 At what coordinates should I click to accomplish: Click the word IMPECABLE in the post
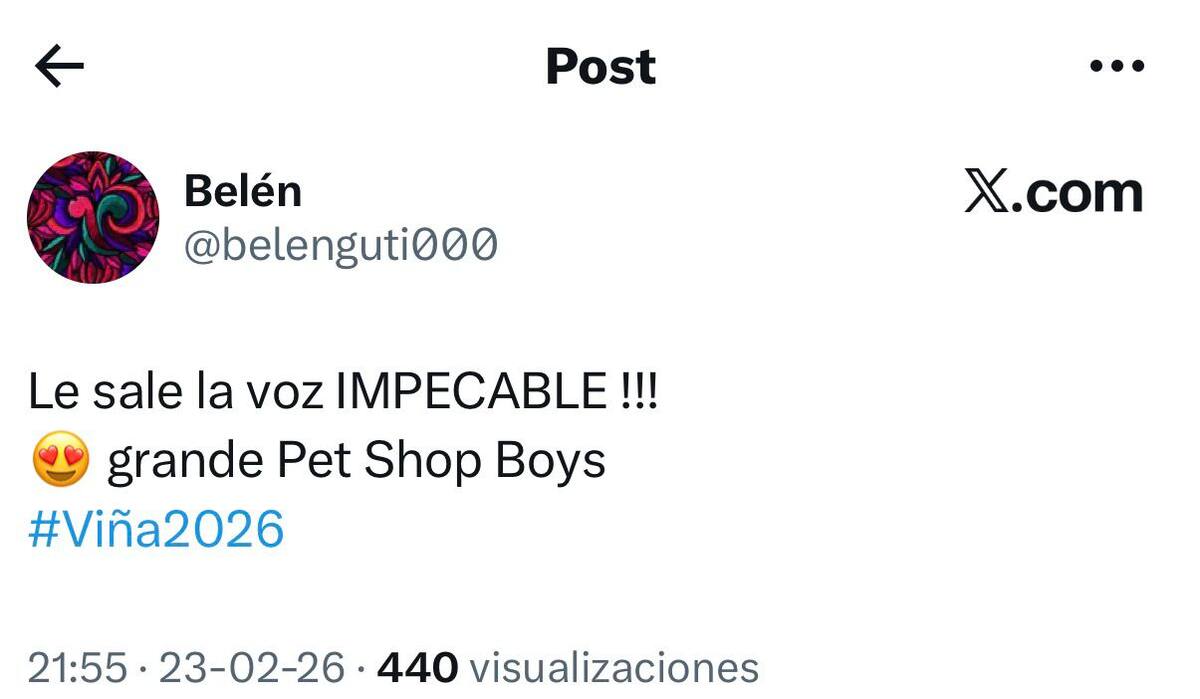(472, 393)
